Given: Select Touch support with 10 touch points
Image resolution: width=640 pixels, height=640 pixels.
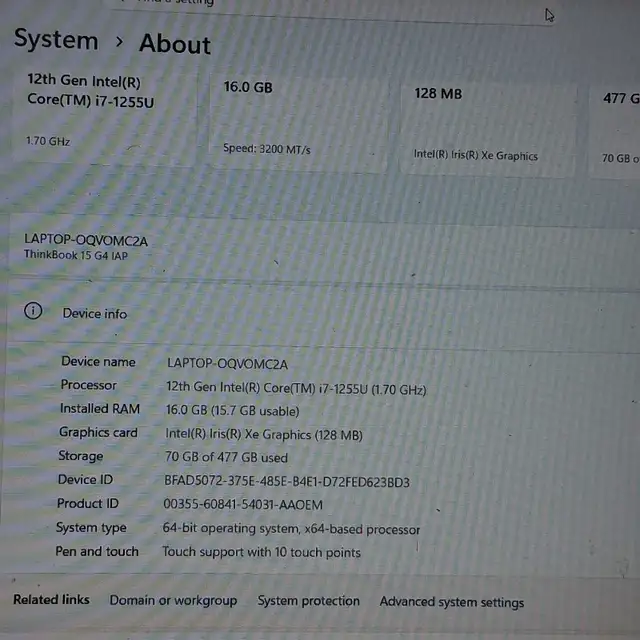Looking at the screenshot, I should pyautogui.click(x=261, y=552).
